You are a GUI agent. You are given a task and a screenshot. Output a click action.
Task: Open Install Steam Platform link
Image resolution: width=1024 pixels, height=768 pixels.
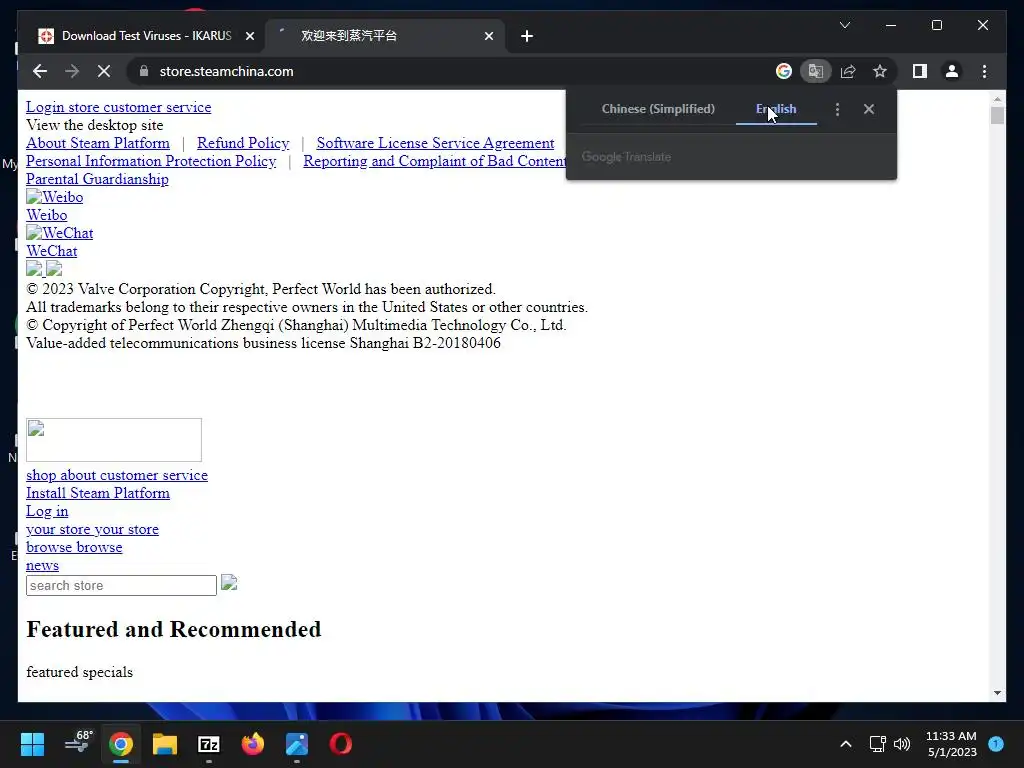pyautogui.click(x=98, y=493)
